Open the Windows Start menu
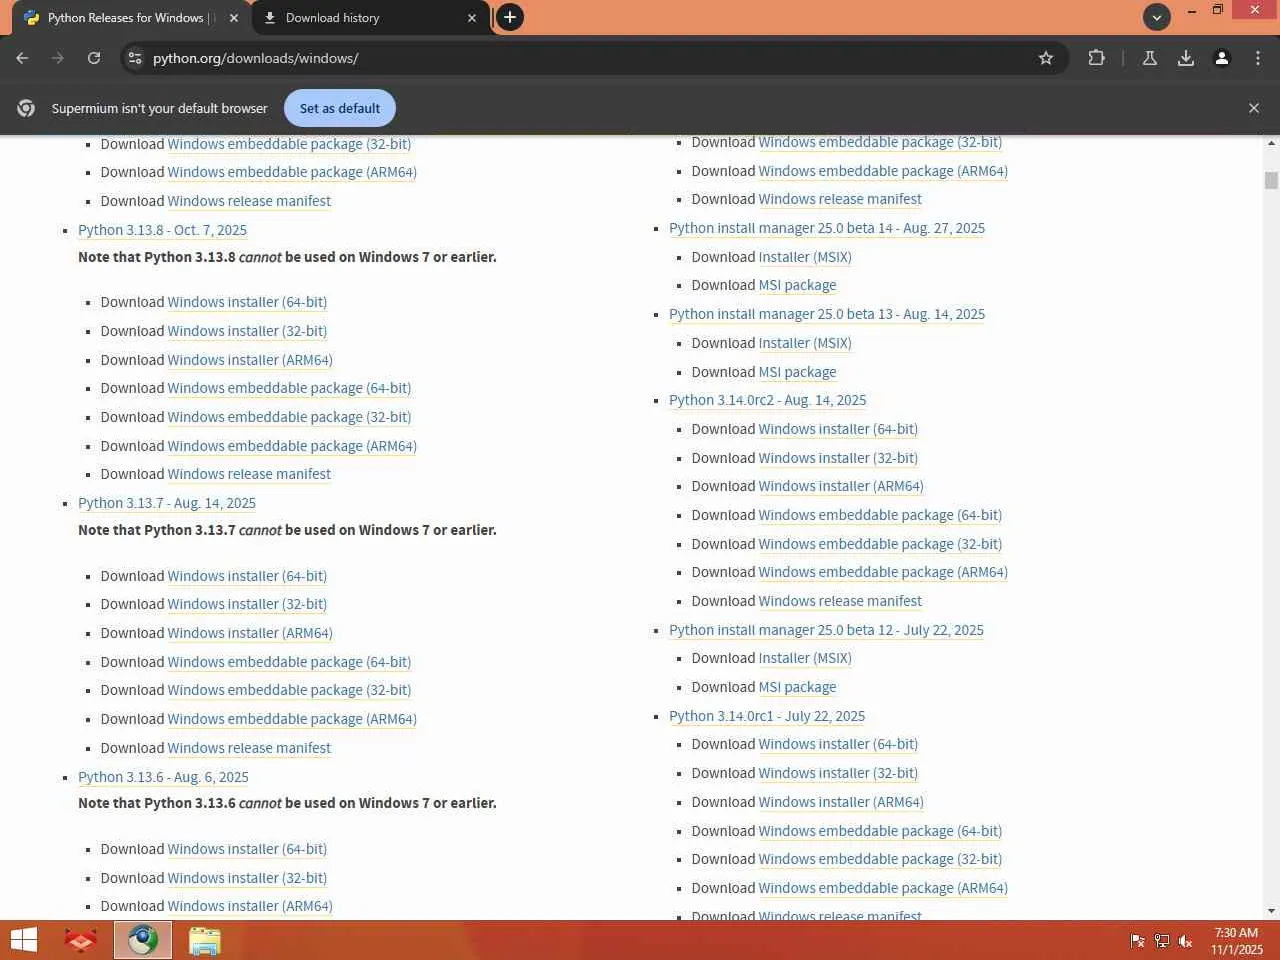The width and height of the screenshot is (1280, 960). tap(24, 940)
